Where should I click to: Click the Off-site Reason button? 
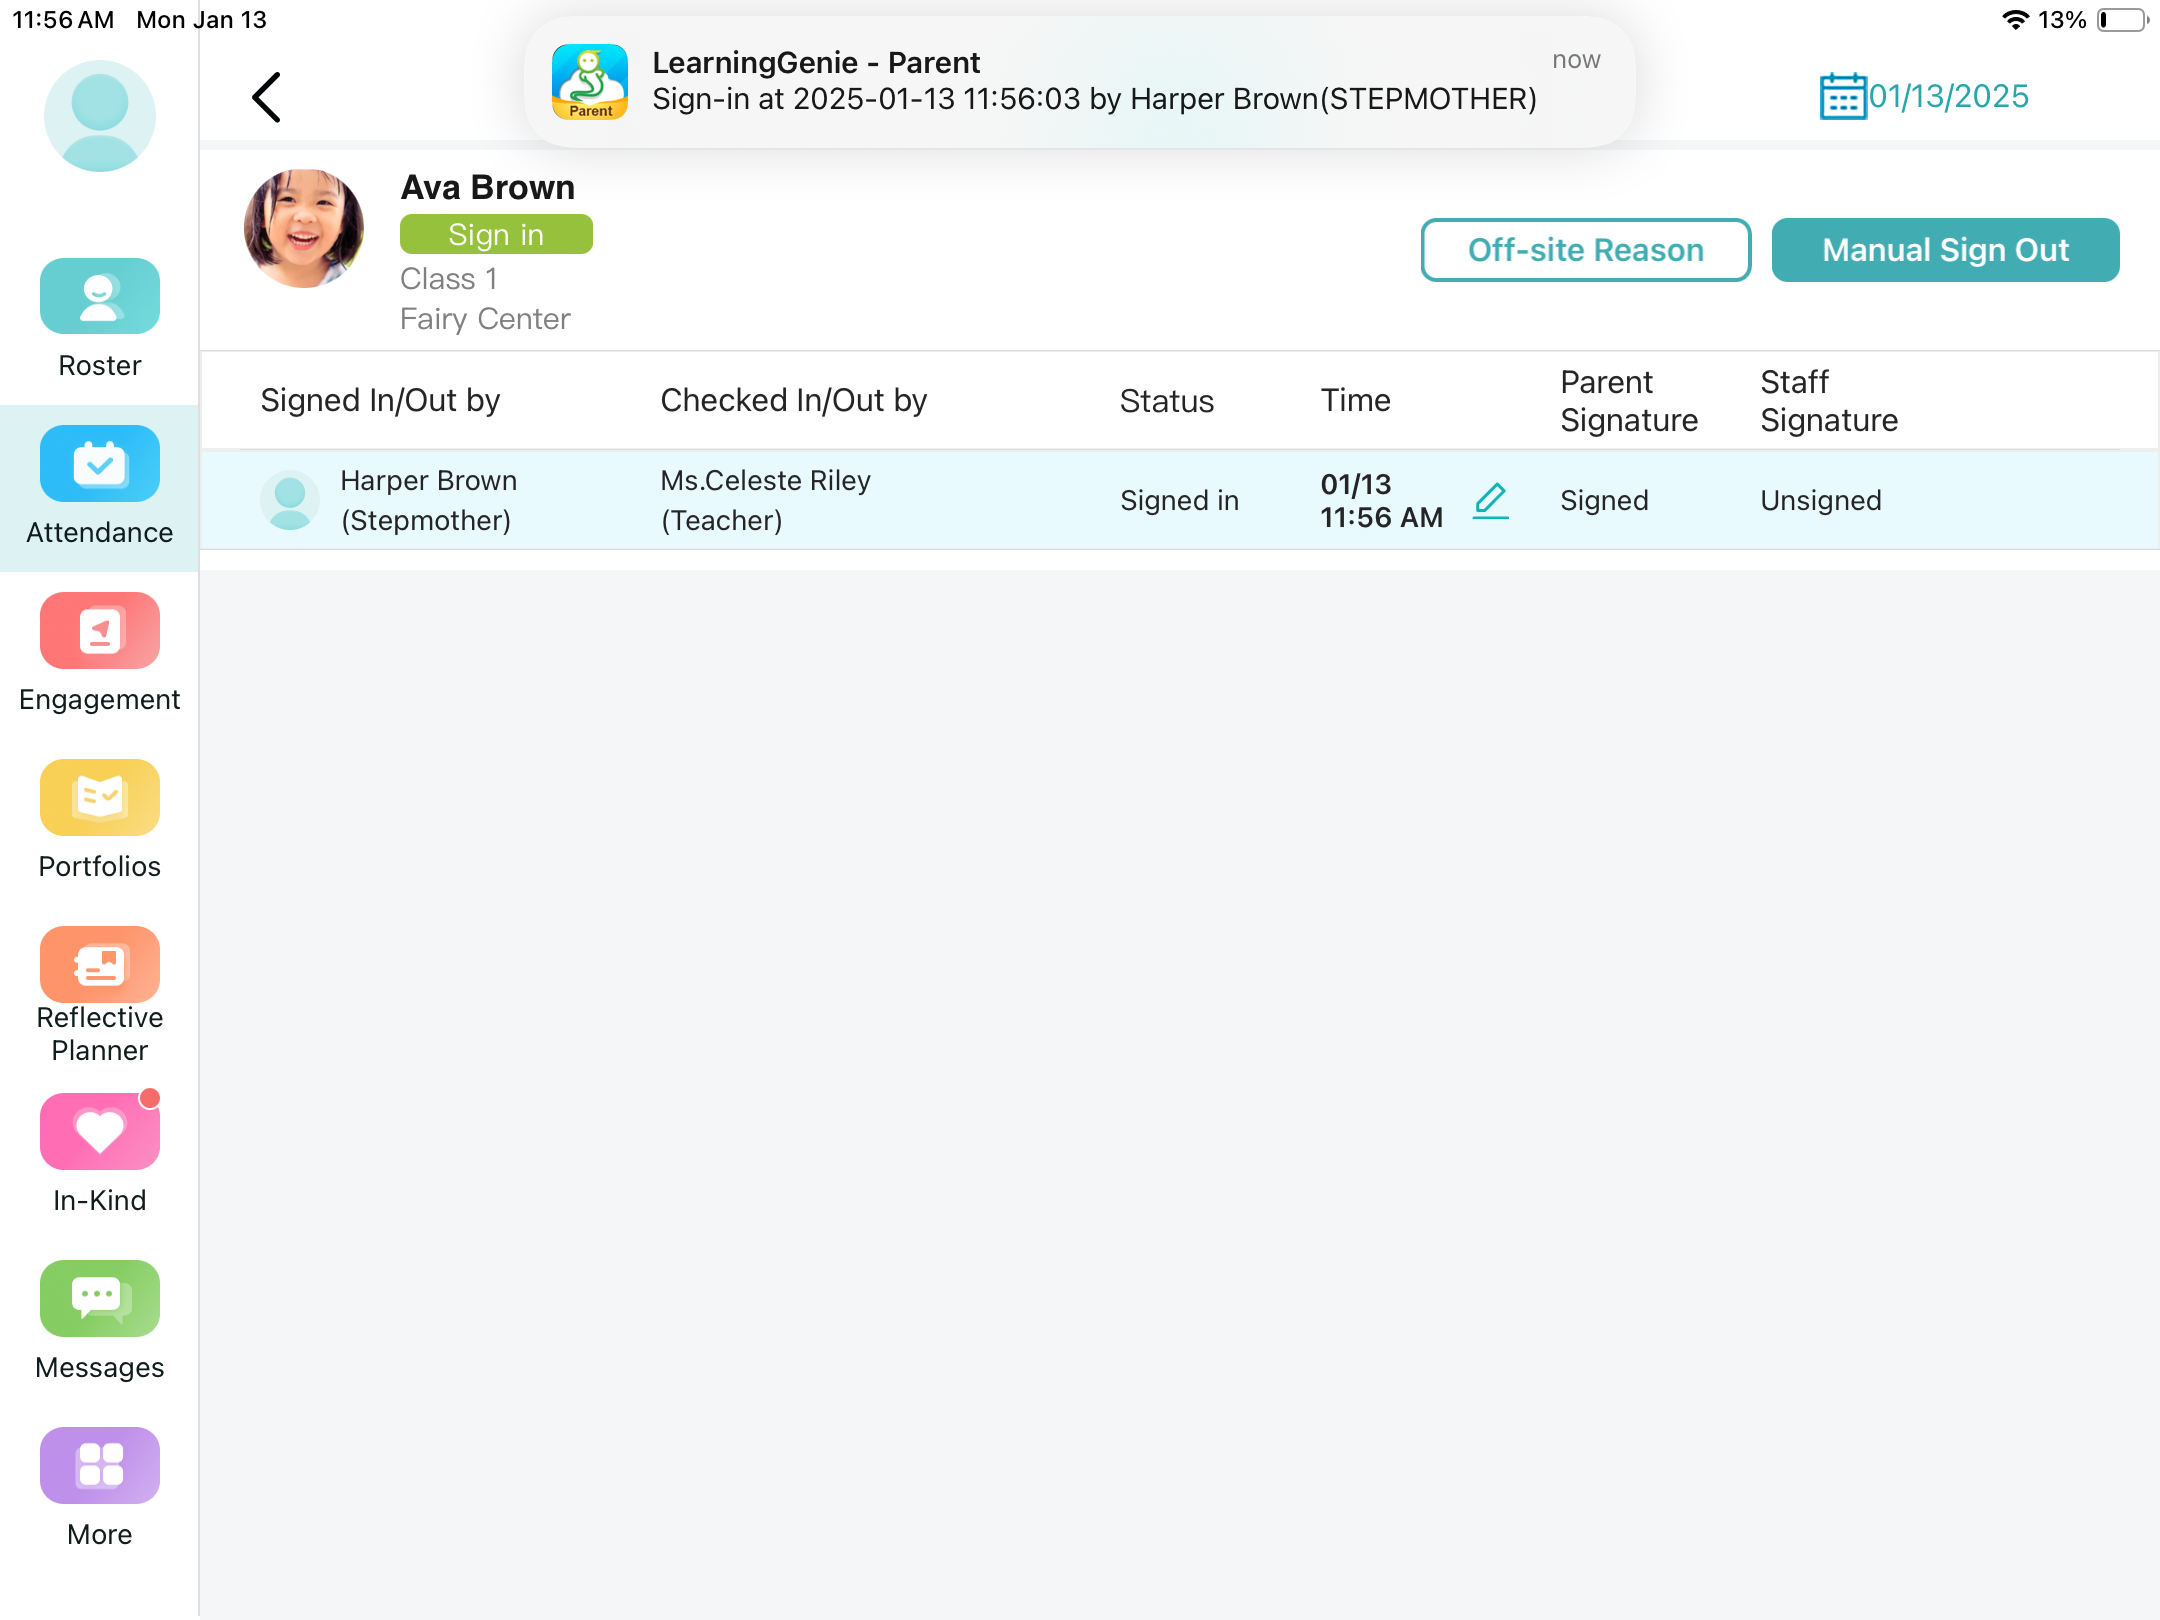point(1586,250)
